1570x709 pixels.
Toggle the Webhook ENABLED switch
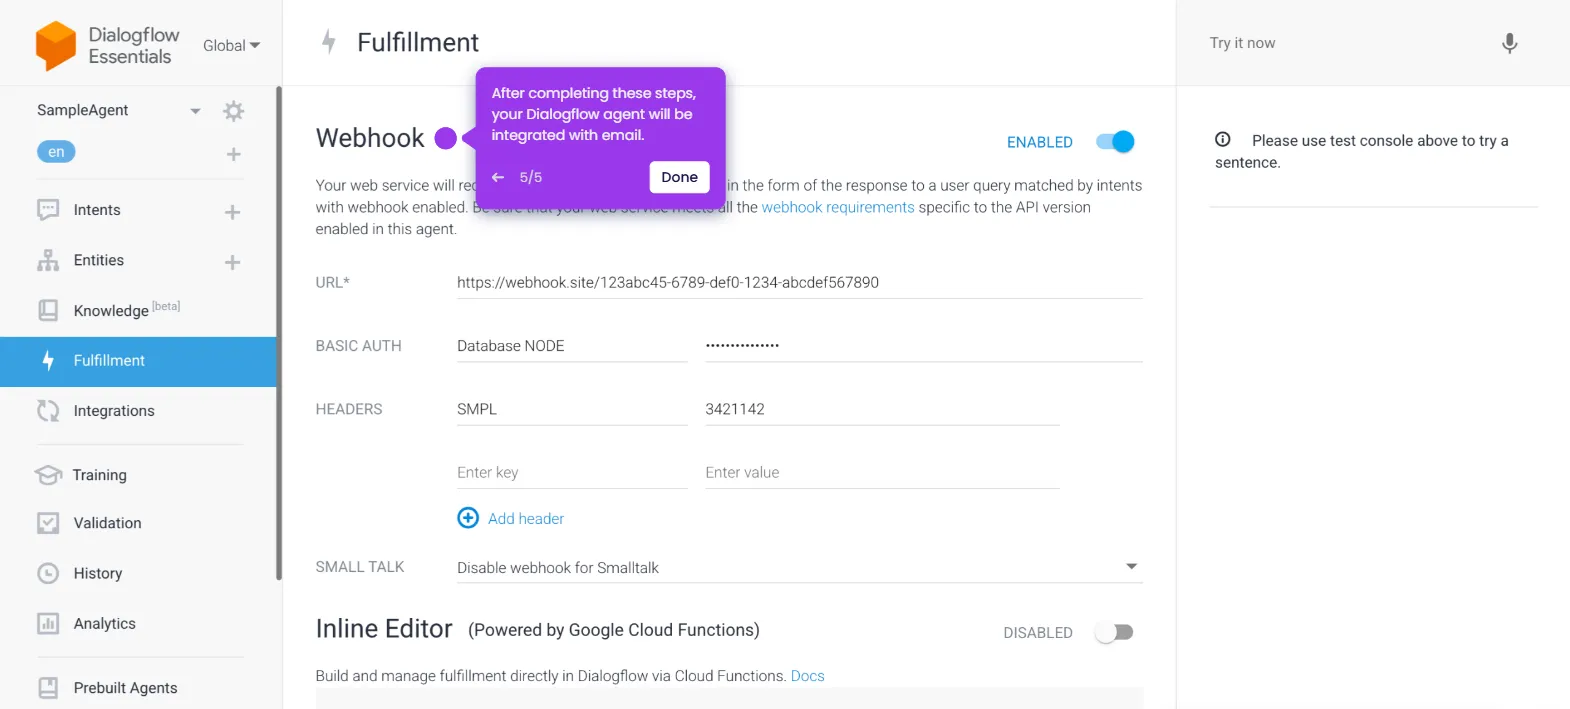1115,142
